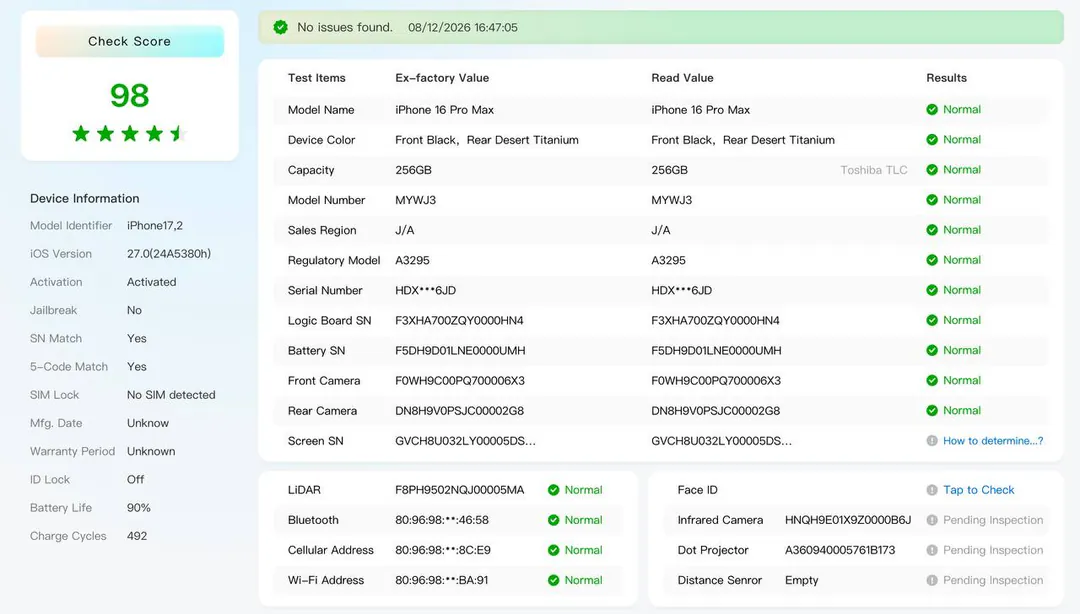Screen dimensions: 1080x614
Task: Click the green check icon for LiDAR
Action: click(553, 490)
